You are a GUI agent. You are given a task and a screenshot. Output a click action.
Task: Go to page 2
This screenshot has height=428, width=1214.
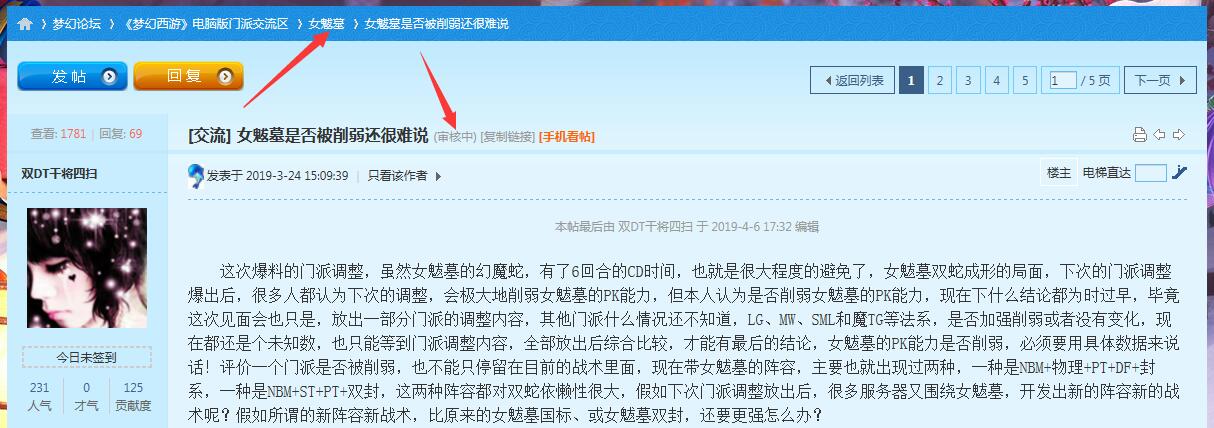coord(939,80)
